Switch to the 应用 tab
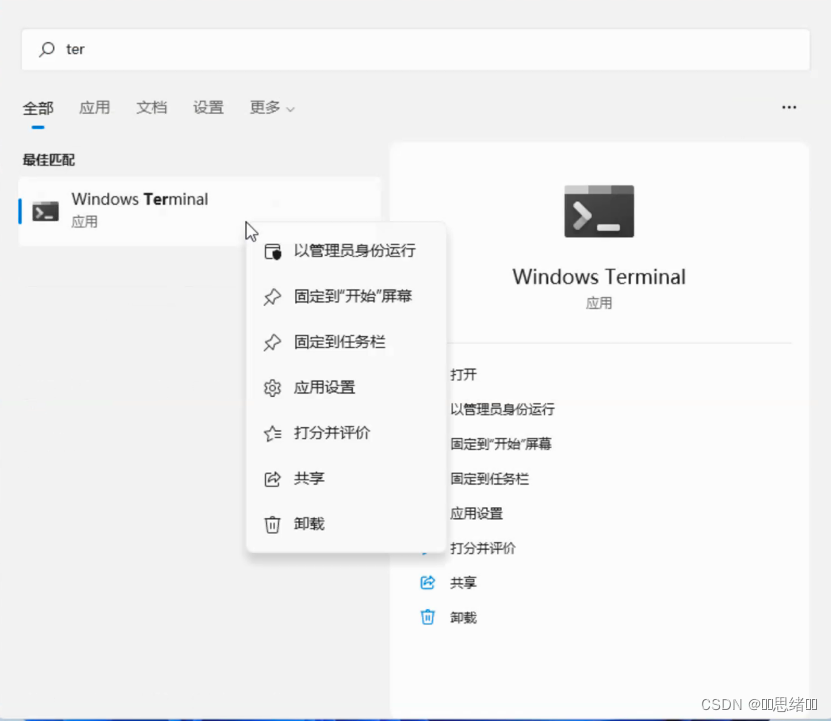The image size is (832, 722). pyautogui.click(x=94, y=108)
